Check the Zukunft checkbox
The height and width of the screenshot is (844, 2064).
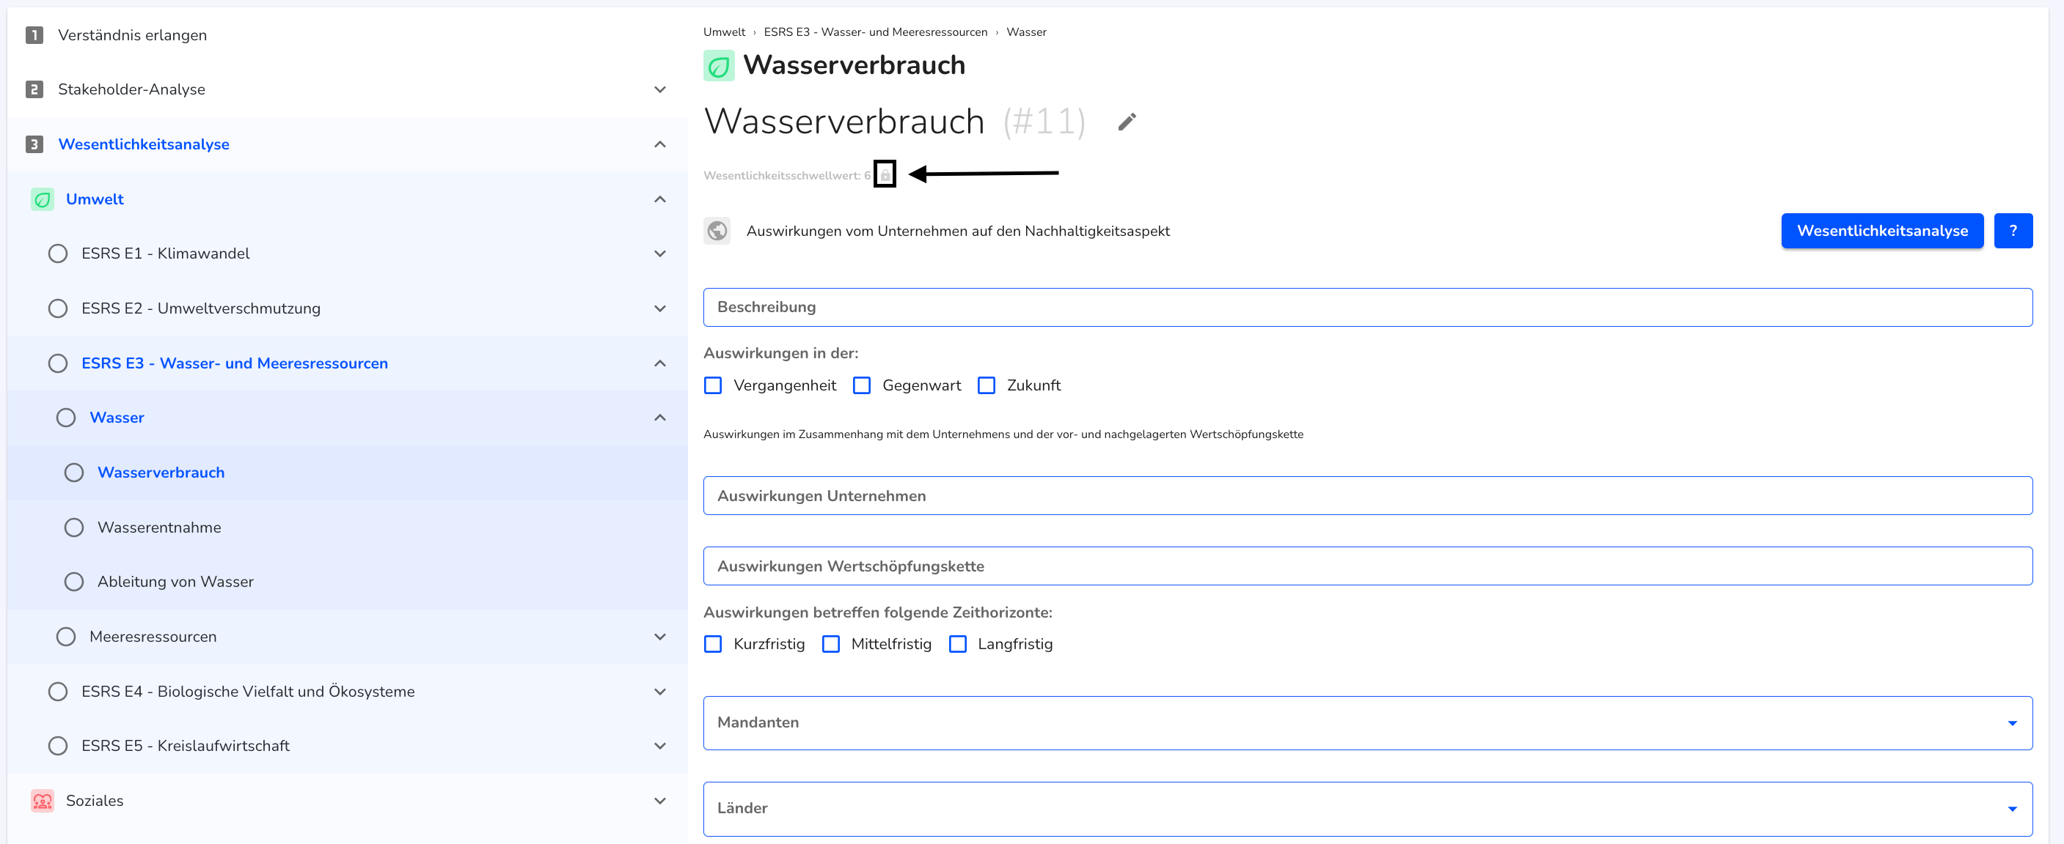tap(987, 386)
